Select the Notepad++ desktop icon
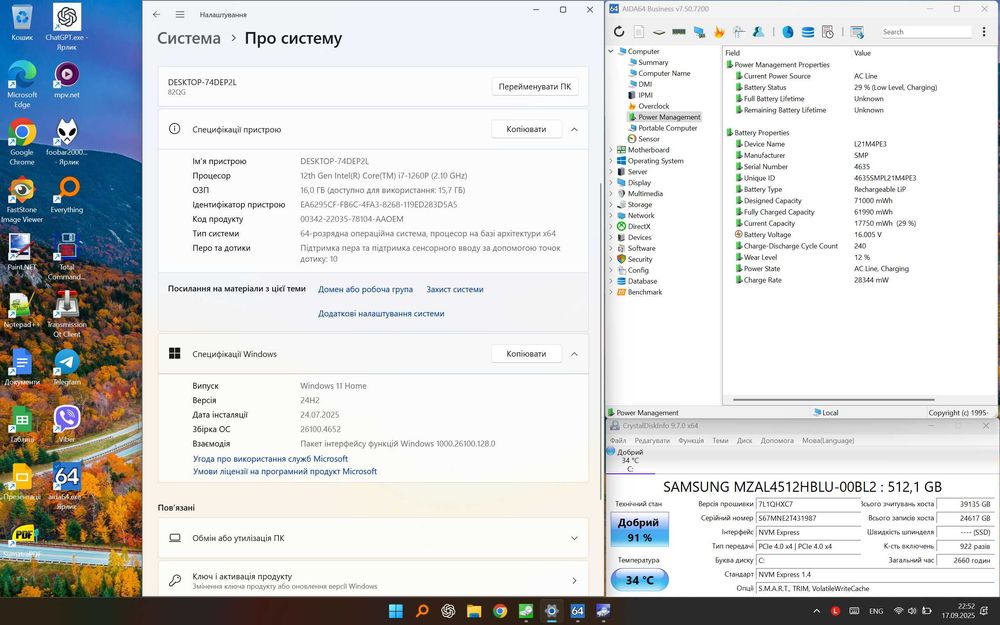This screenshot has width=1000, height=625. point(22,309)
